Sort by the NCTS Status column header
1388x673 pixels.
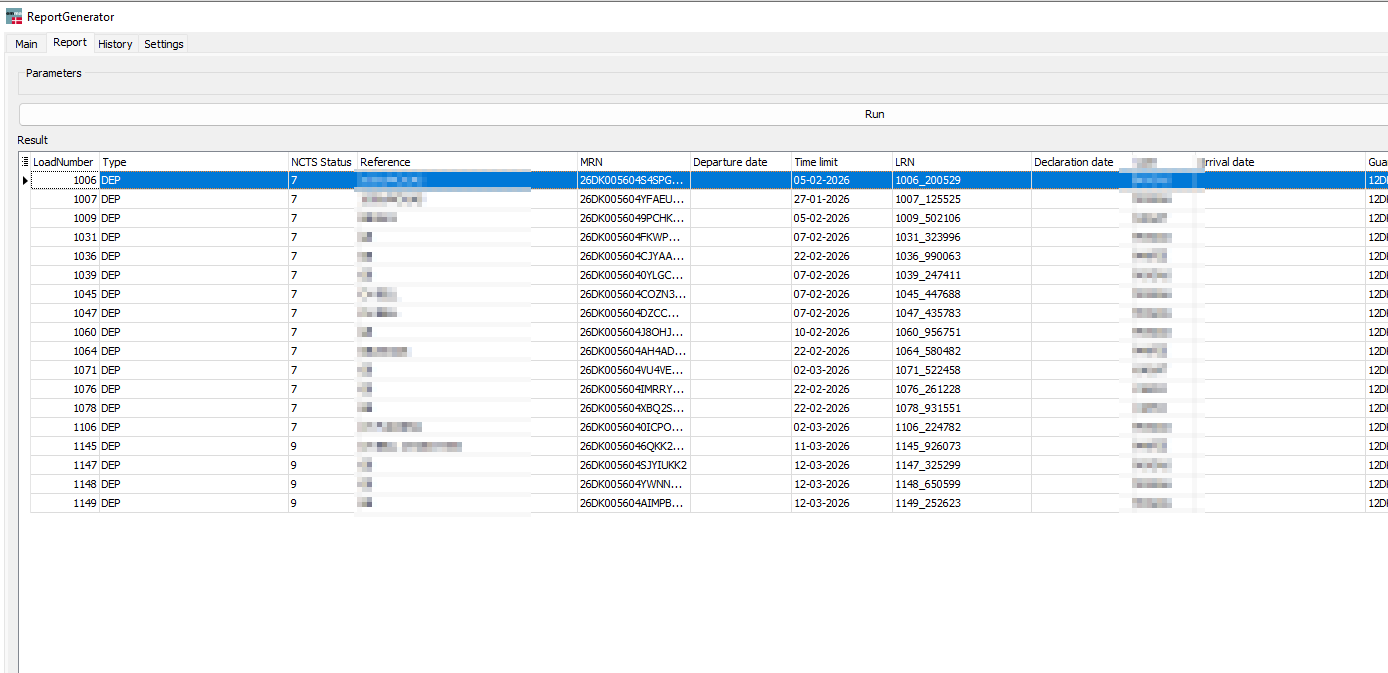coord(321,162)
